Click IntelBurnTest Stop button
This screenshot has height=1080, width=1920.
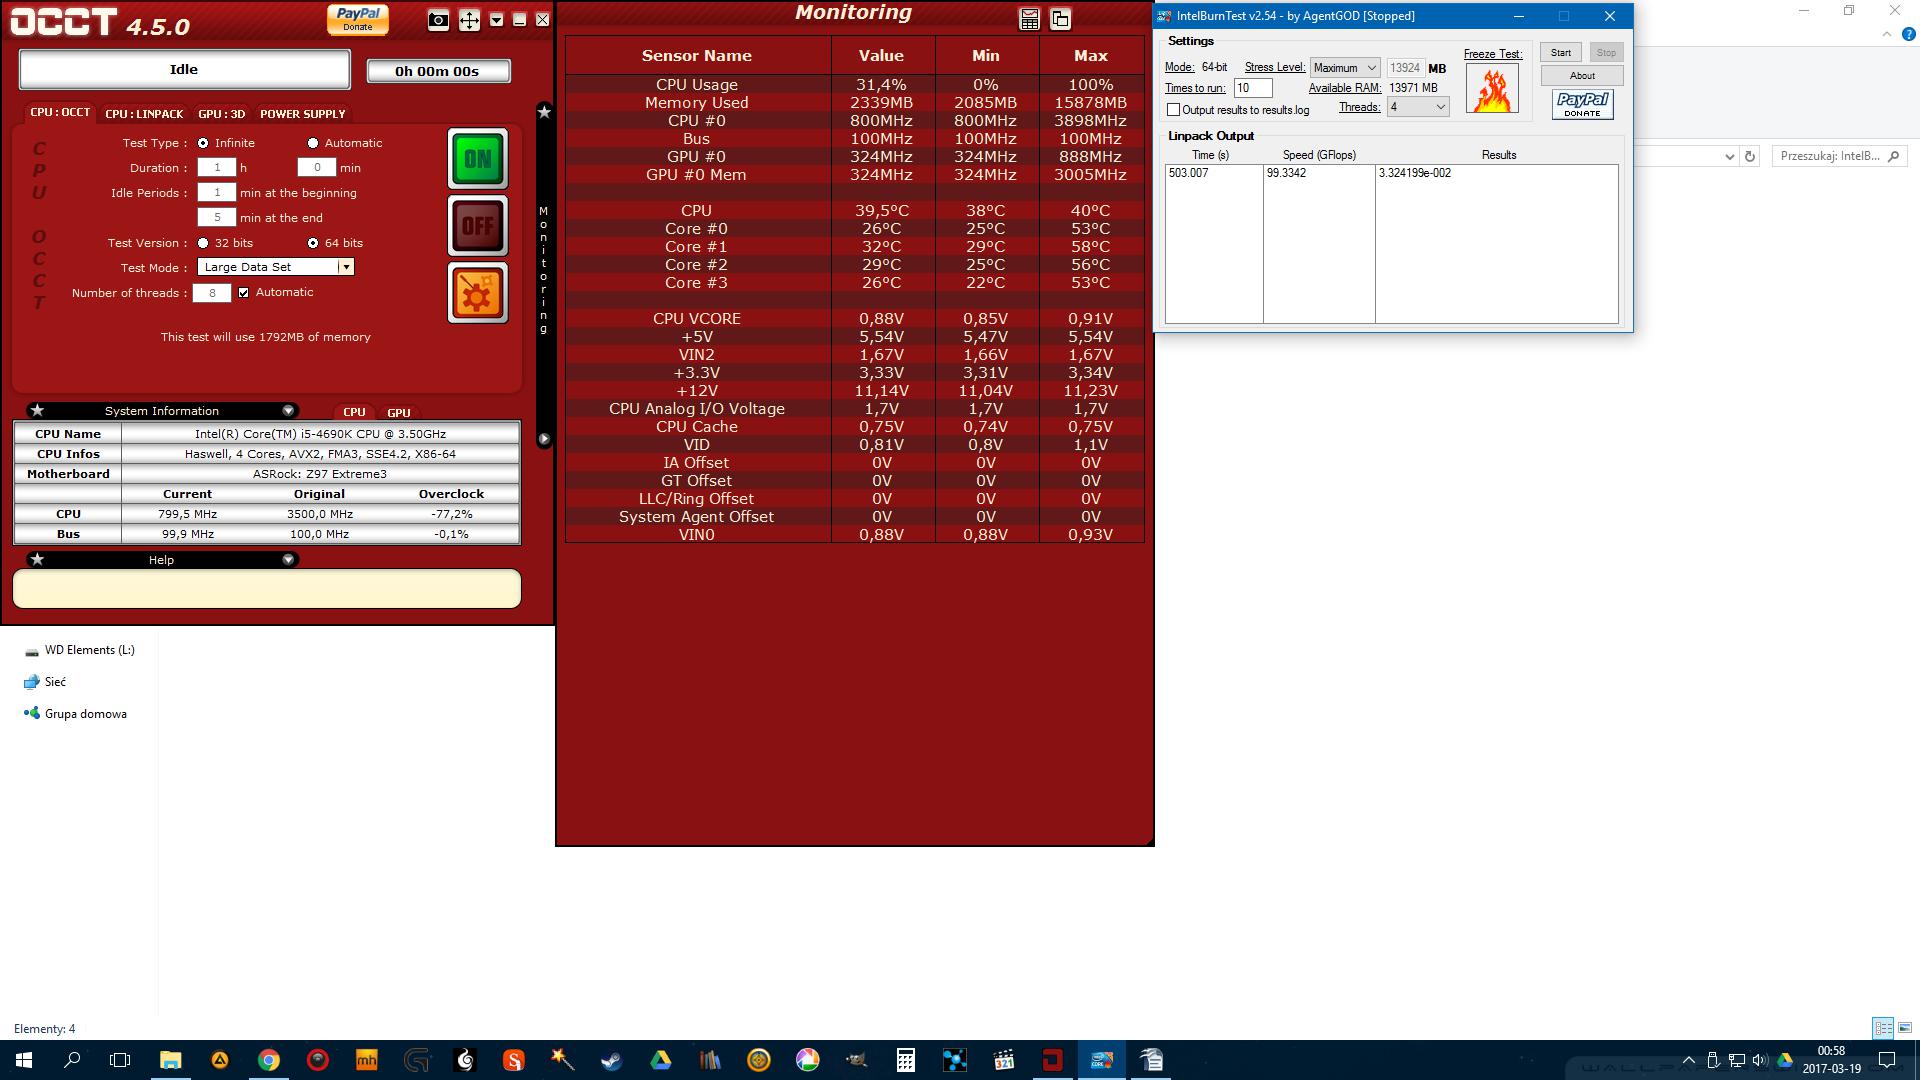(1606, 53)
